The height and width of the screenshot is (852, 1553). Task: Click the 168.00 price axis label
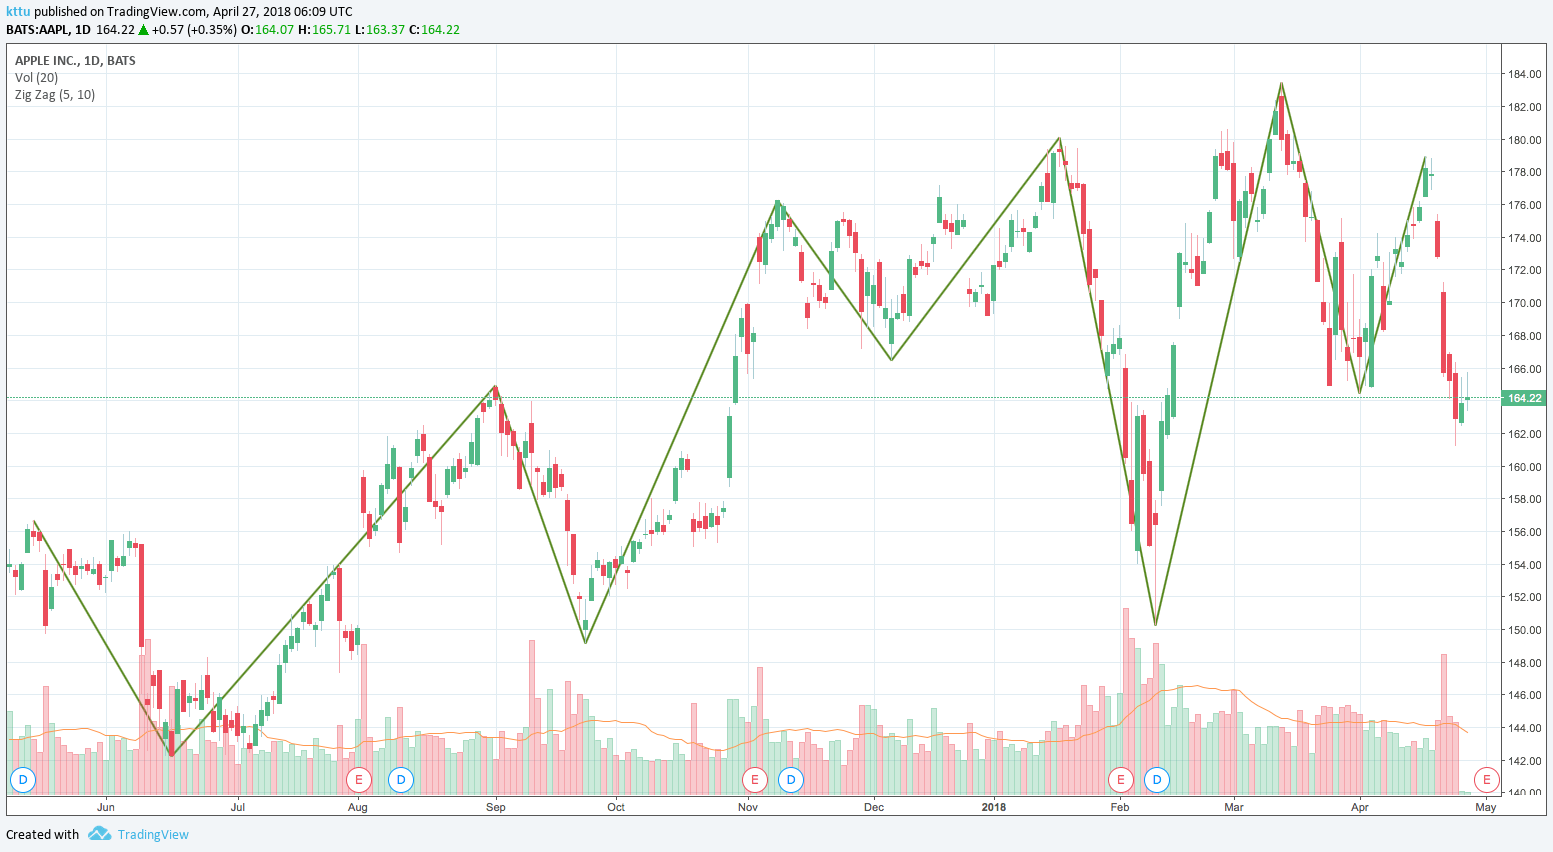[x=1524, y=336]
